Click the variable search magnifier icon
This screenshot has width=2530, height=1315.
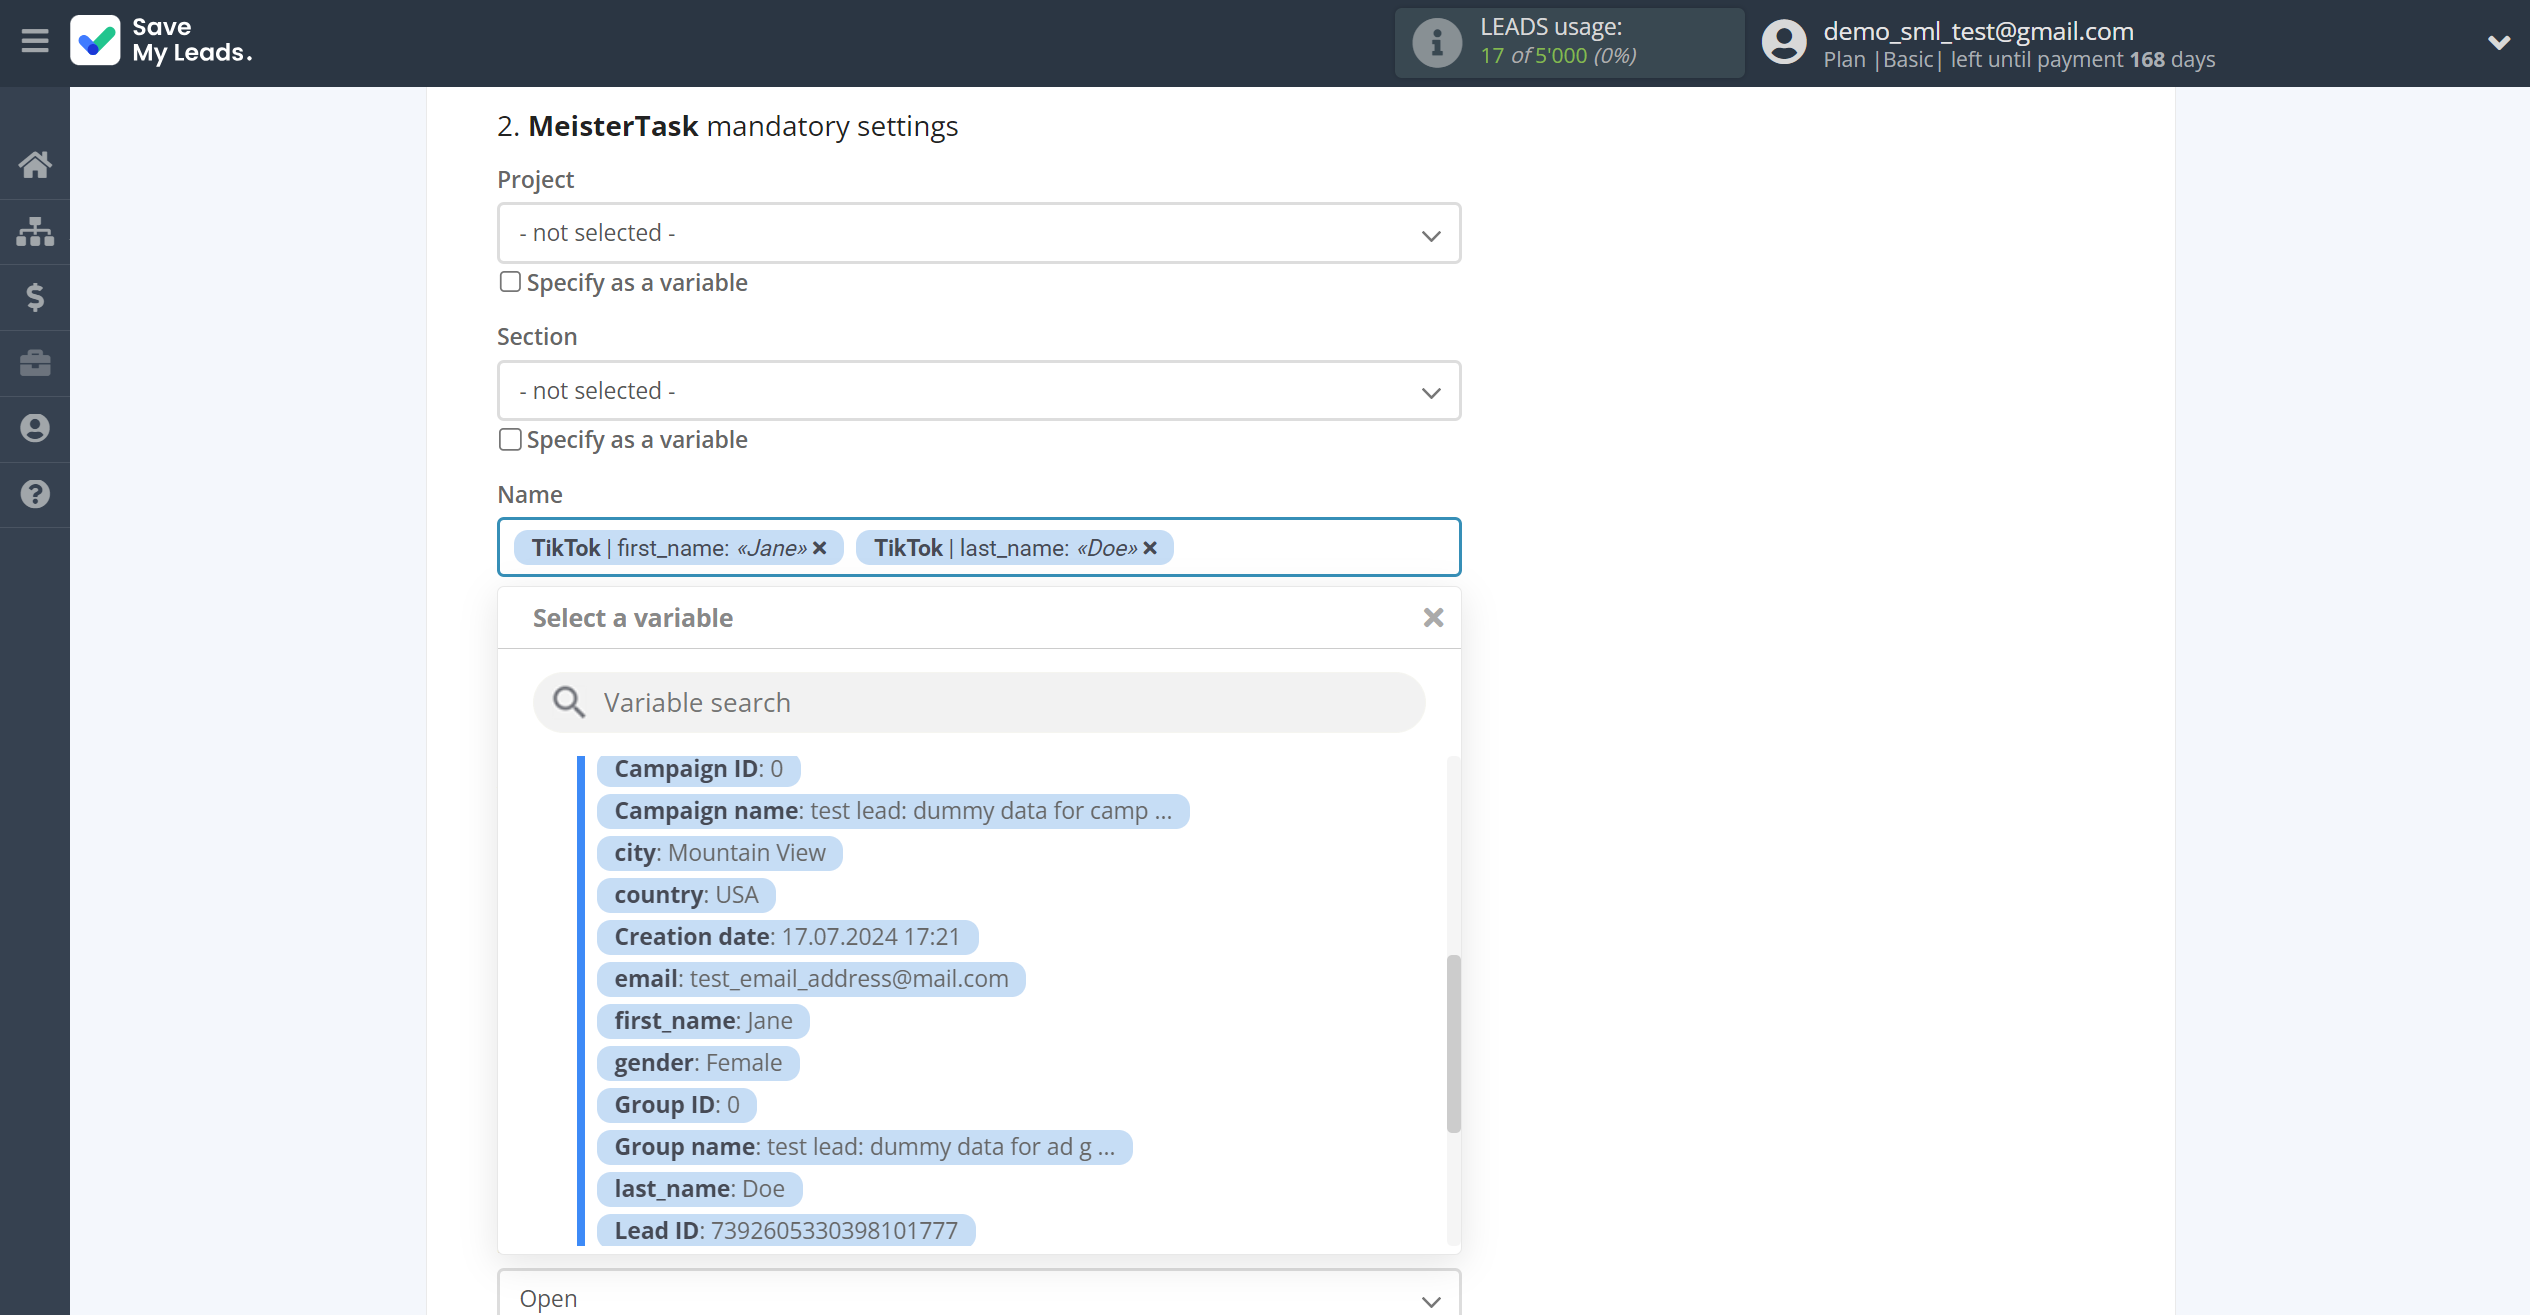[x=569, y=703]
